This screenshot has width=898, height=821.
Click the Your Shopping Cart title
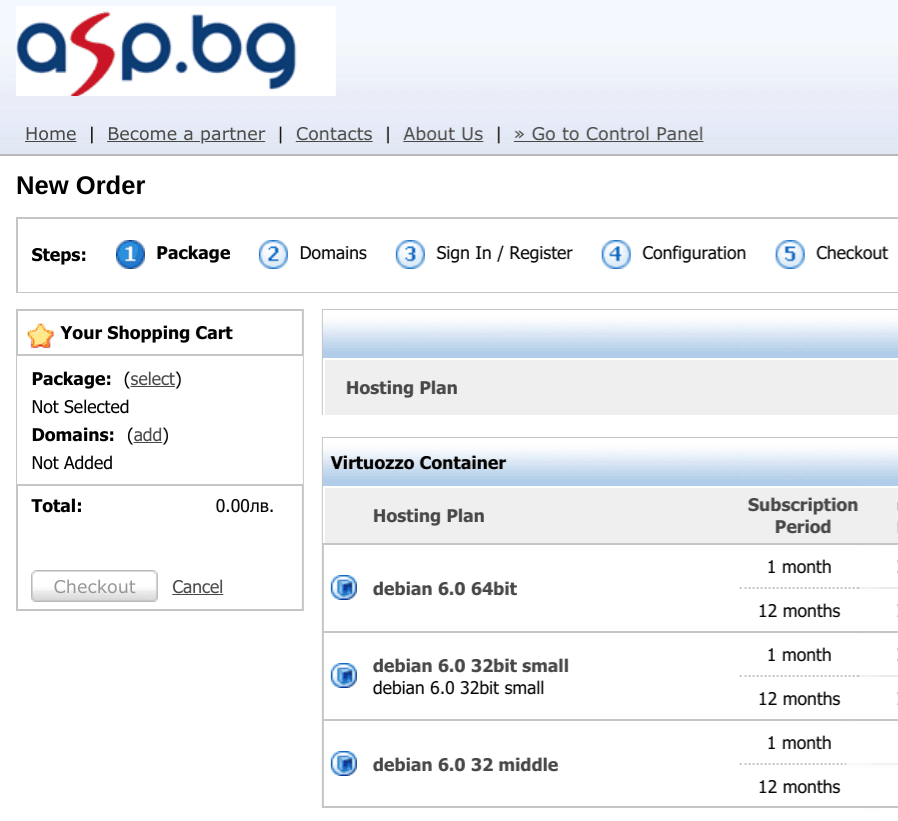coord(147,333)
